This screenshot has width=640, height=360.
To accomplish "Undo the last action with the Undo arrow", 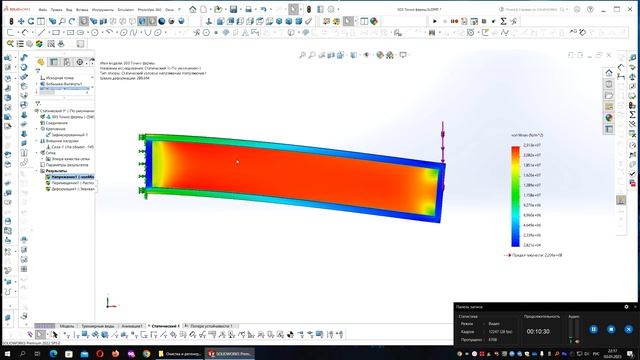I will pyautogui.click(x=264, y=9).
